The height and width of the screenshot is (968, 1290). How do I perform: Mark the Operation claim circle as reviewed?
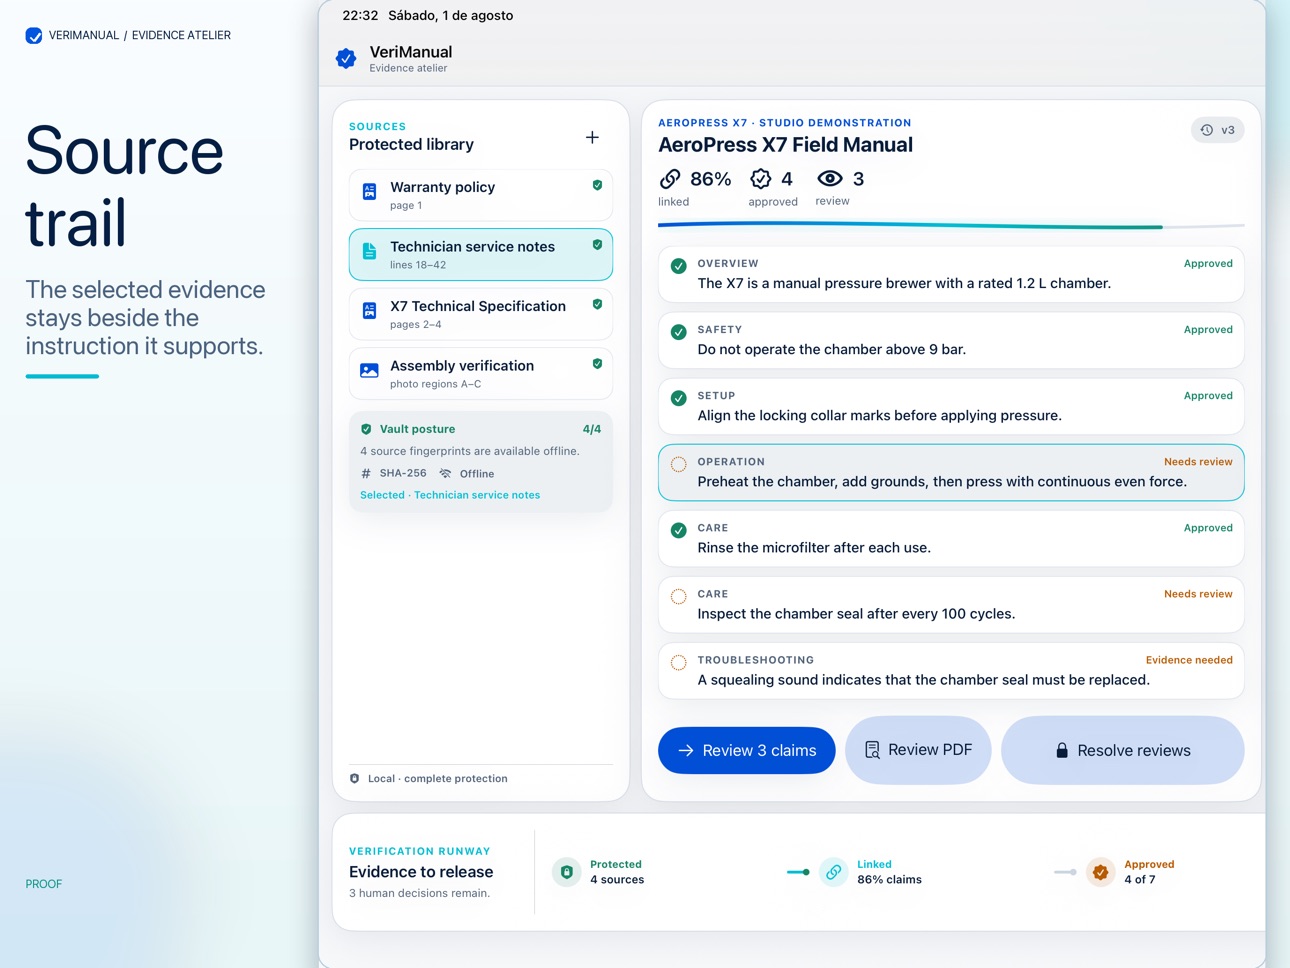(679, 464)
